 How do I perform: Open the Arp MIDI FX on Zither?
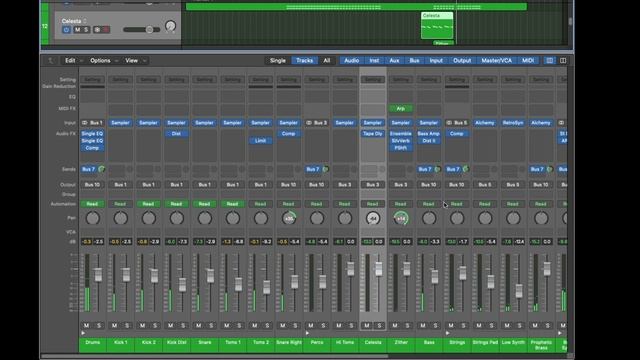coord(401,109)
